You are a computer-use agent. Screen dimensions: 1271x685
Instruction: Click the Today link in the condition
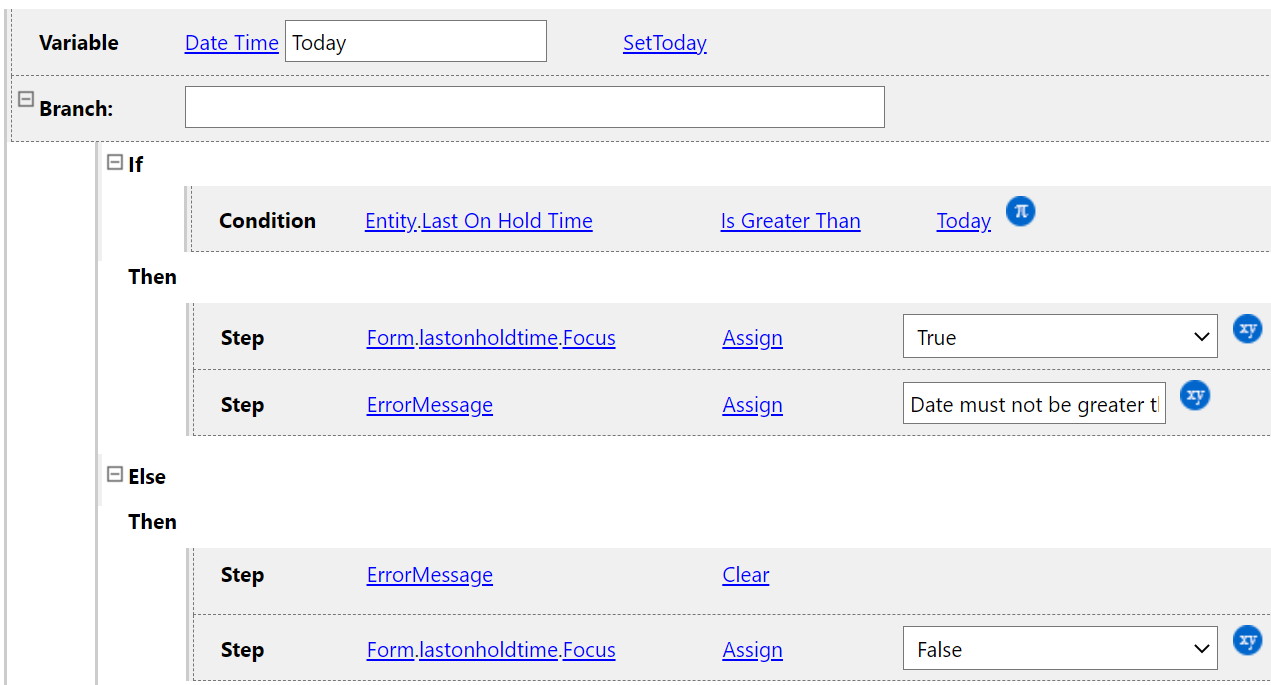[963, 221]
